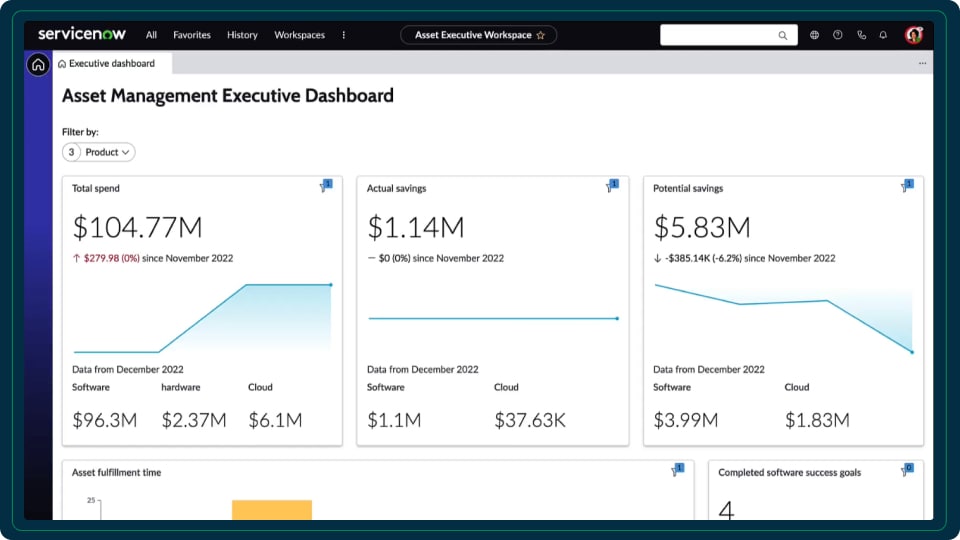The image size is (960, 540).
Task: Select the Executive dashboard tab
Action: pos(111,63)
